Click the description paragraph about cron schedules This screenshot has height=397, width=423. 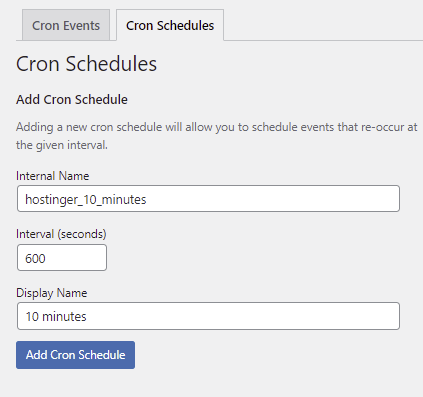pyautogui.click(x=217, y=136)
